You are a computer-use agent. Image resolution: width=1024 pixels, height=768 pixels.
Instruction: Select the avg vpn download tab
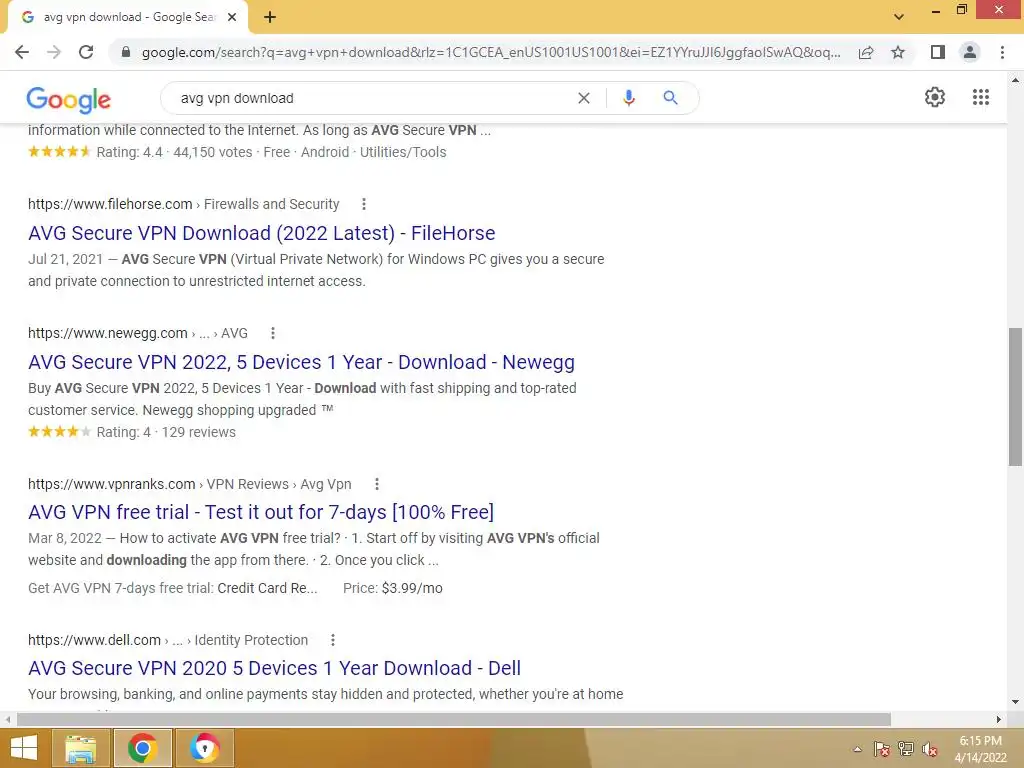(x=128, y=18)
